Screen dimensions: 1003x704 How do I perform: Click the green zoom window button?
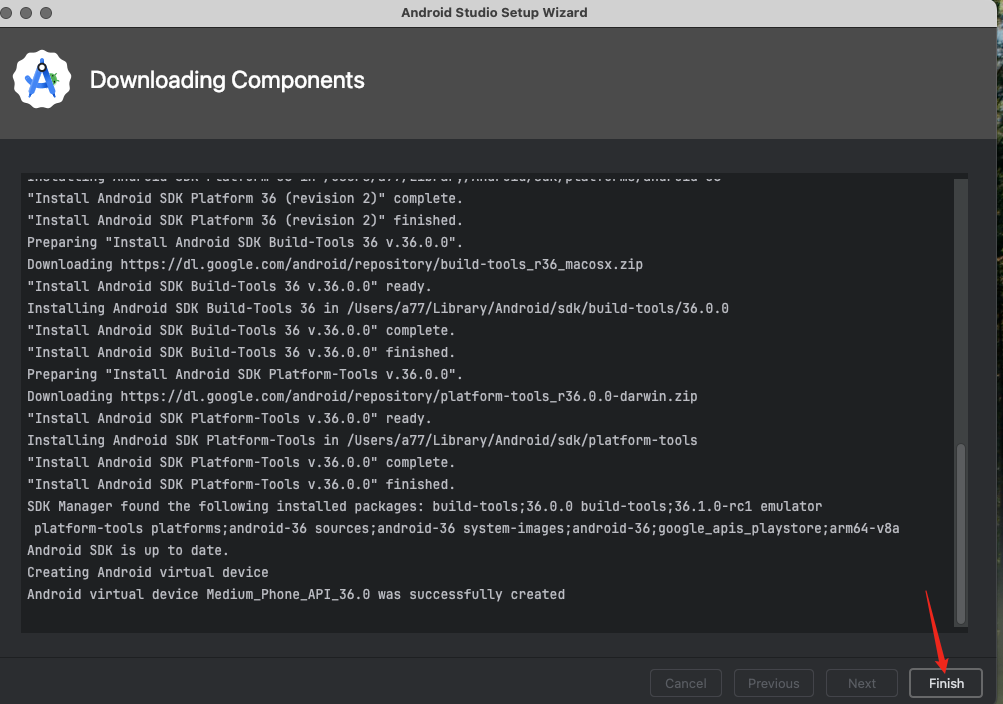(x=46, y=13)
